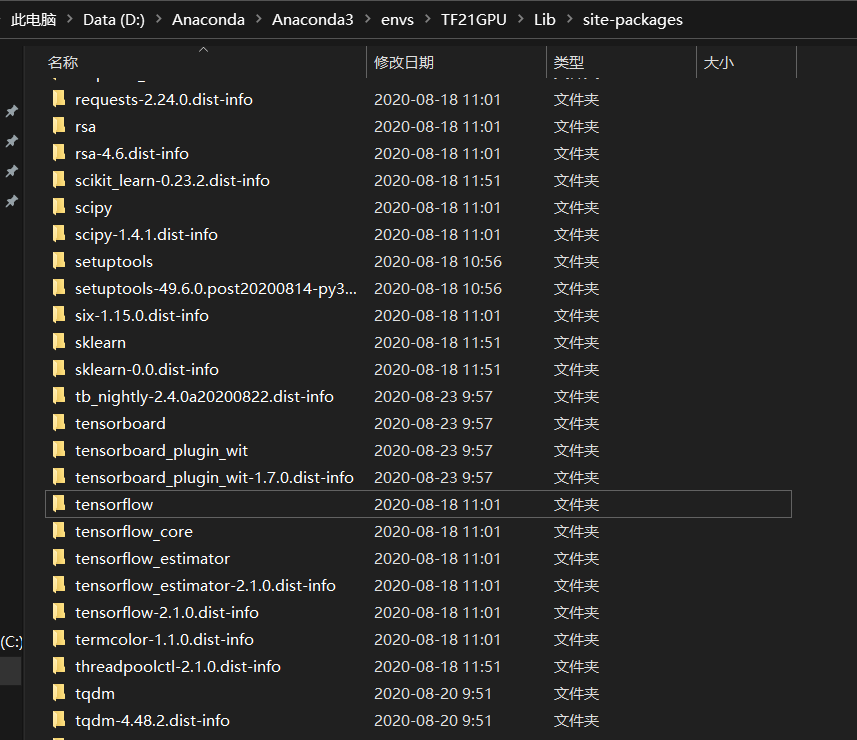This screenshot has width=857, height=740.
Task: Select the name tensorflow-2.1.0.dist-info
Action: [167, 612]
